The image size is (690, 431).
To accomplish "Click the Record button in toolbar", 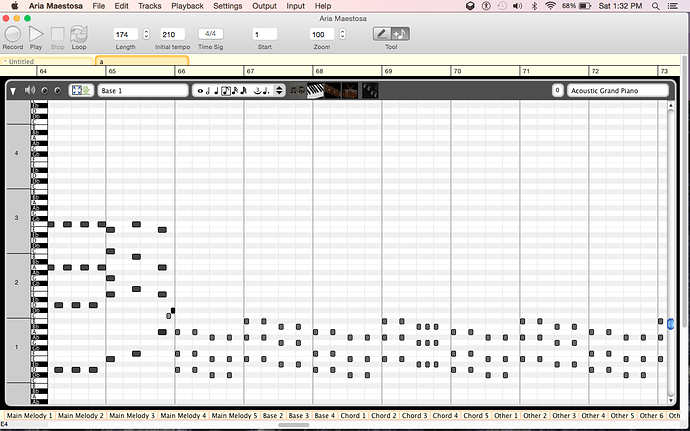I will 12,35.
